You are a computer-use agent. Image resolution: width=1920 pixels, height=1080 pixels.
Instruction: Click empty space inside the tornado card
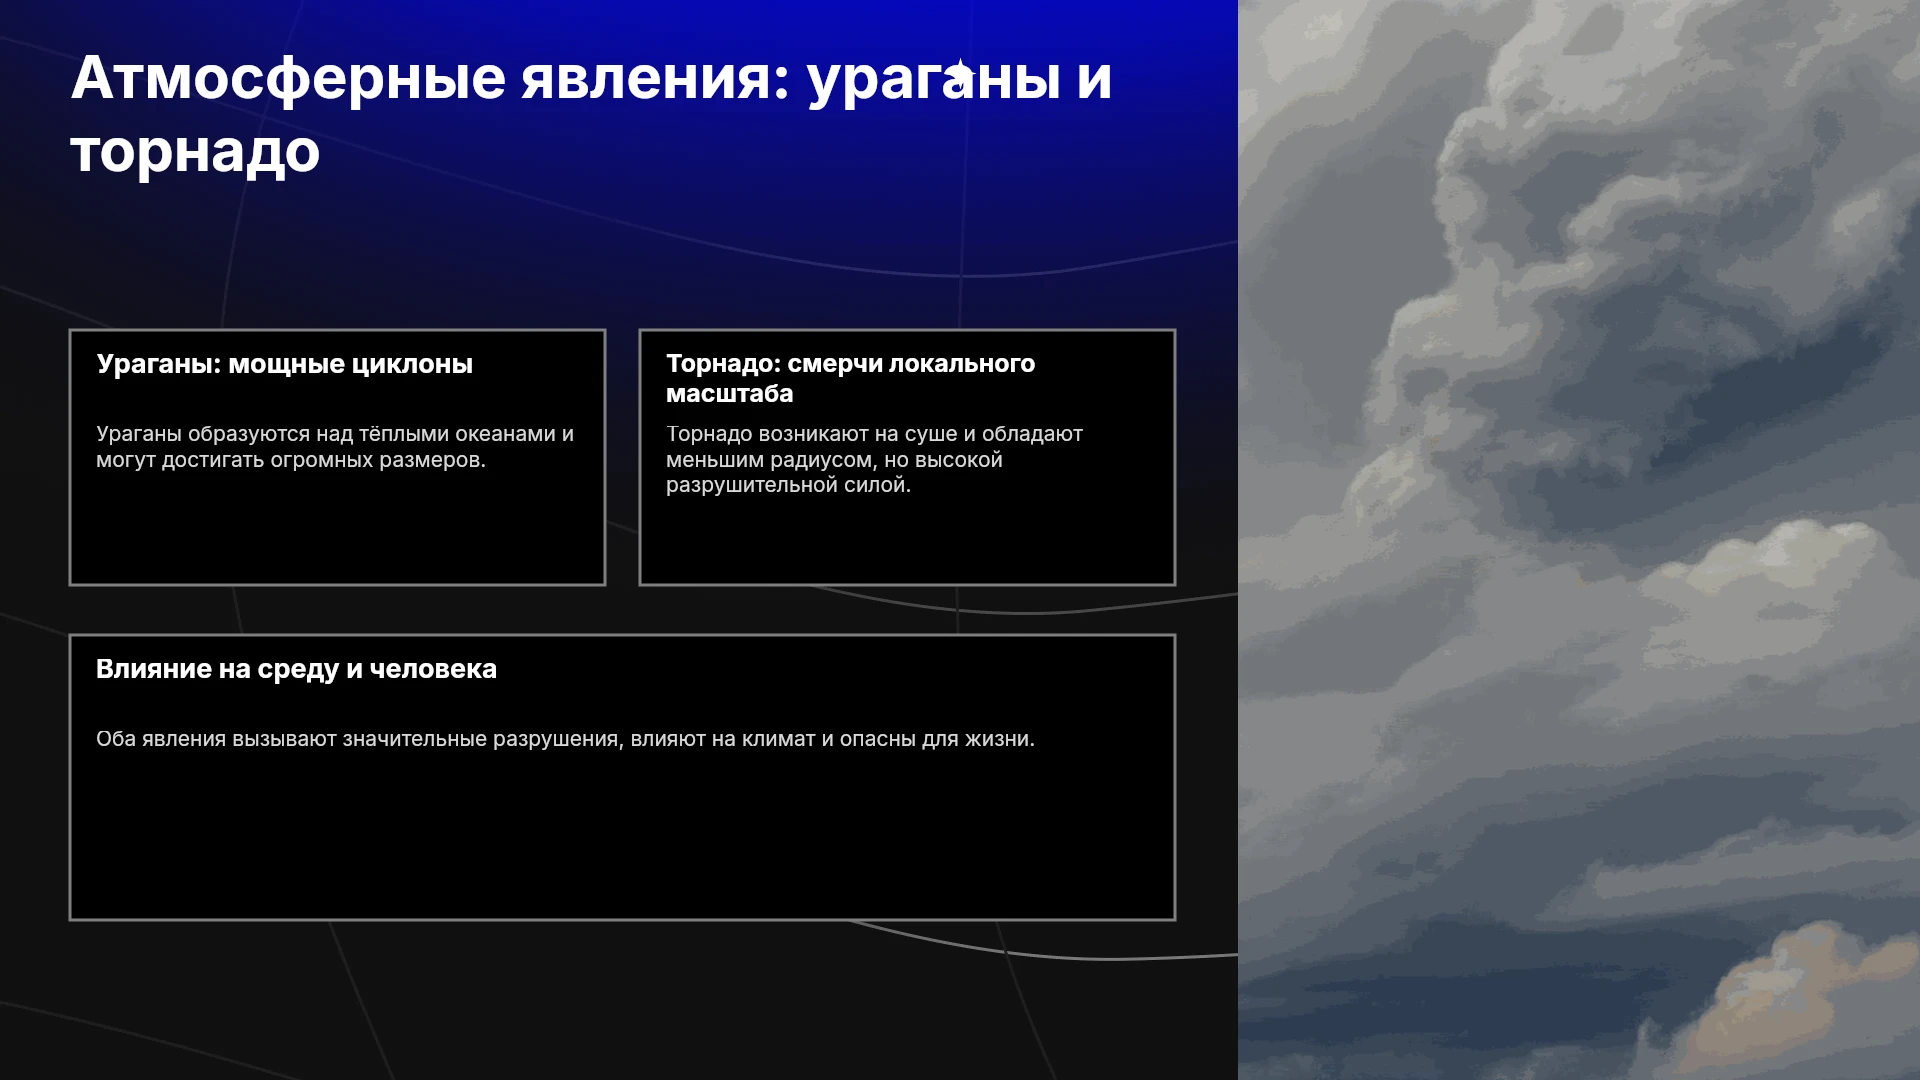click(x=907, y=542)
